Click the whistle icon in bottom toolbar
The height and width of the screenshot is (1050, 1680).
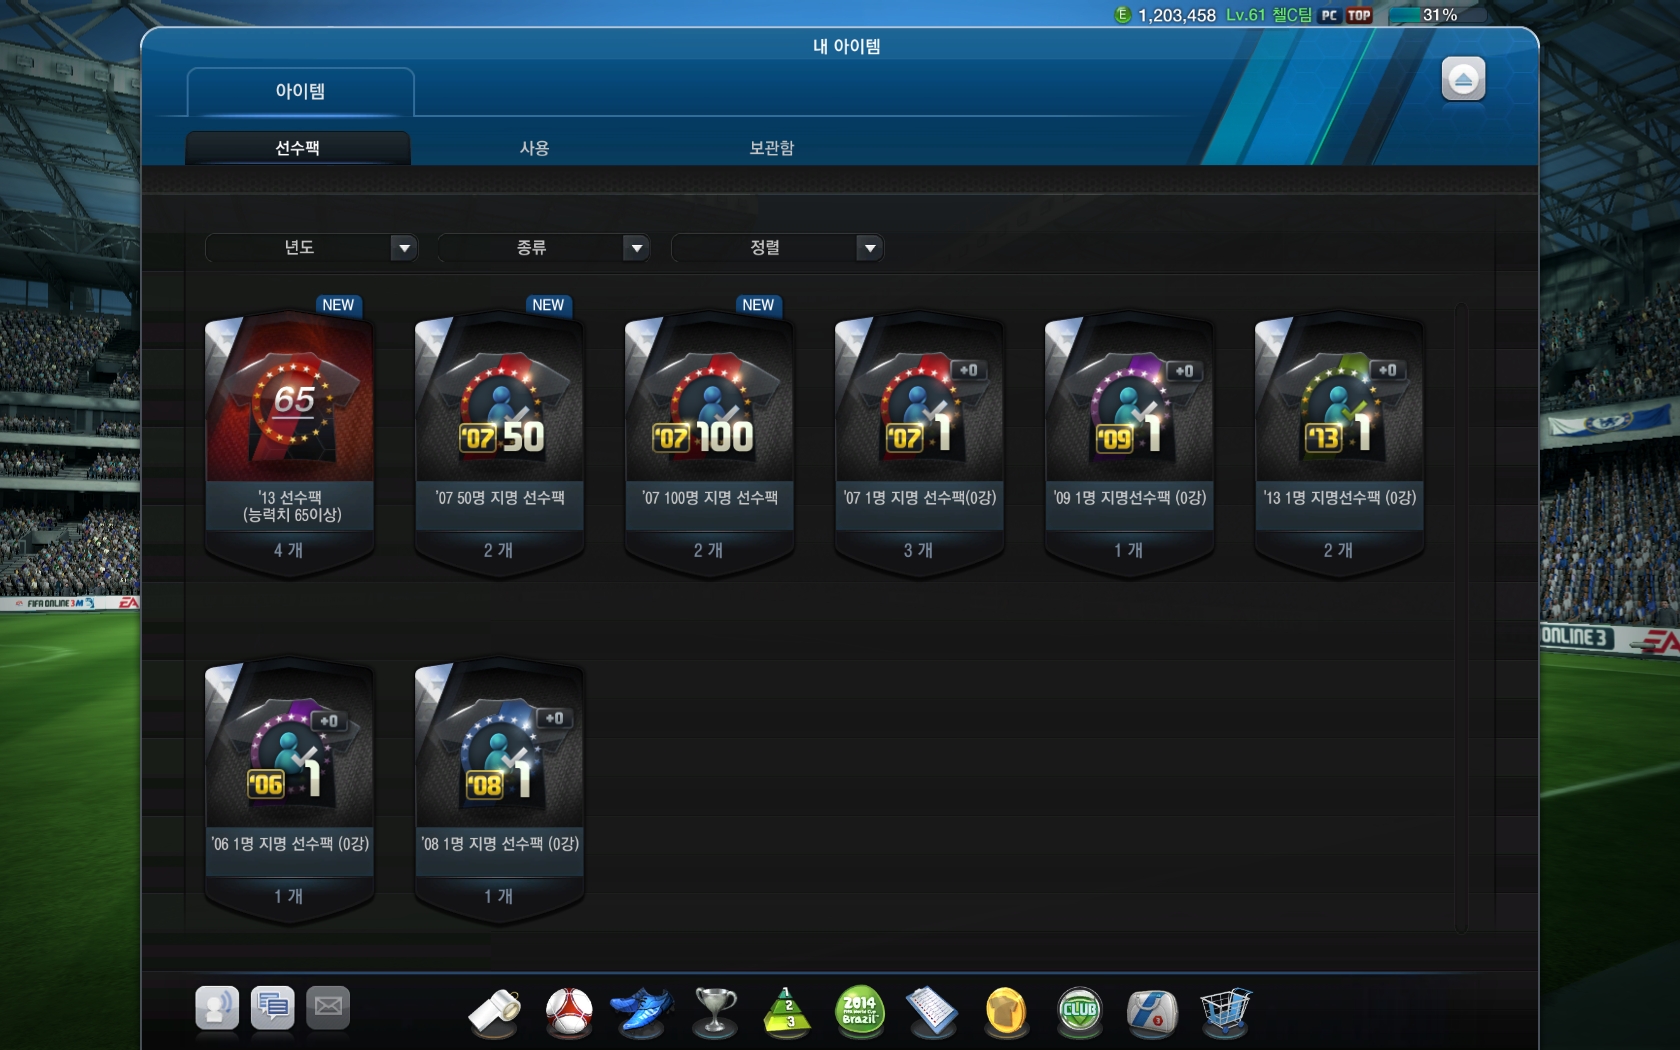(x=496, y=1011)
